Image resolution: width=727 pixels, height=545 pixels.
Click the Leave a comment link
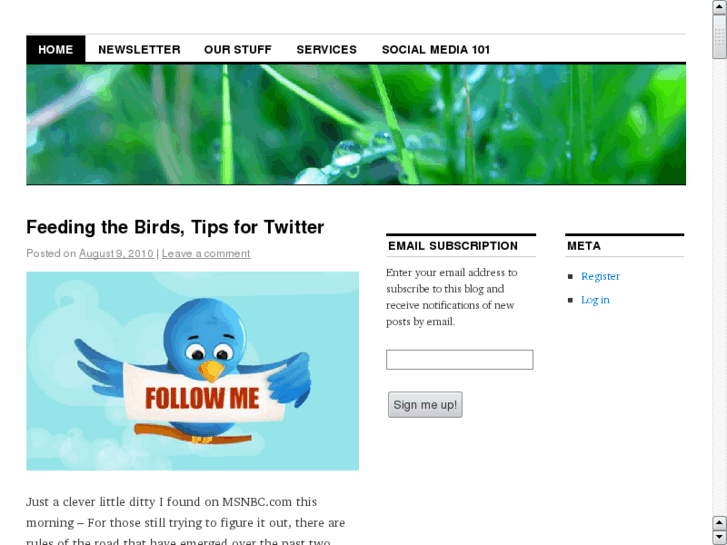click(x=206, y=254)
